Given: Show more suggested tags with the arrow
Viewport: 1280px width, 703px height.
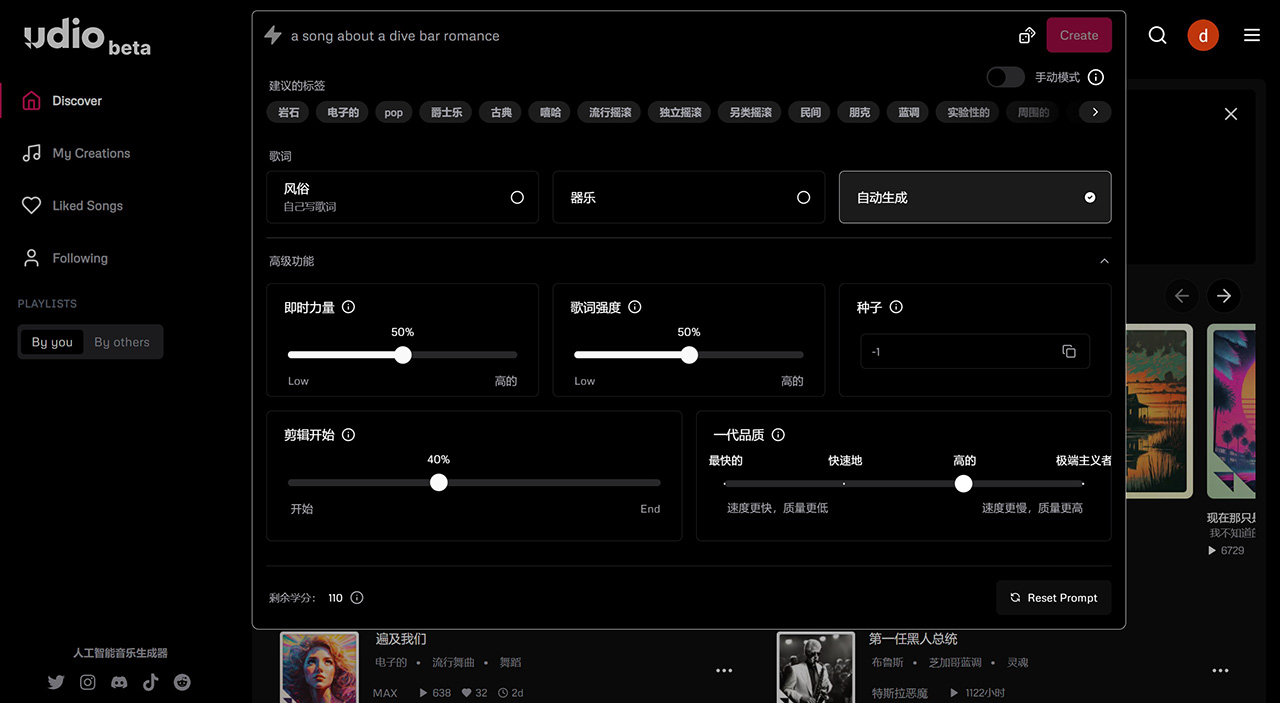Looking at the screenshot, I should click(1094, 111).
